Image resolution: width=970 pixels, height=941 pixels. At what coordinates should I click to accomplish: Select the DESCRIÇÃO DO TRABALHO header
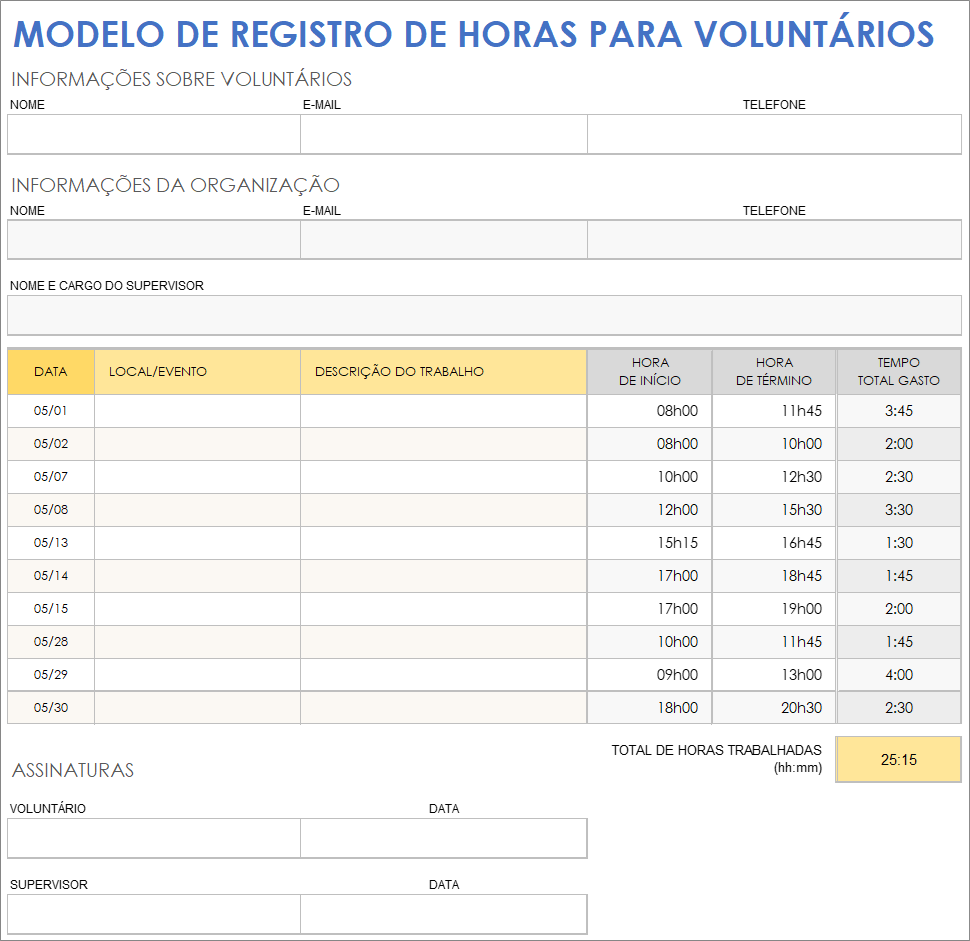(443, 371)
